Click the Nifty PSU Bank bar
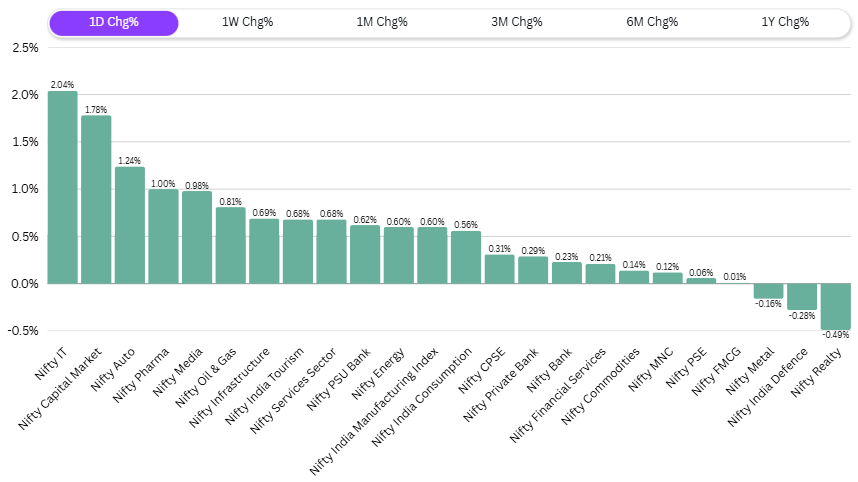This screenshot has height=482, width=858. point(365,255)
